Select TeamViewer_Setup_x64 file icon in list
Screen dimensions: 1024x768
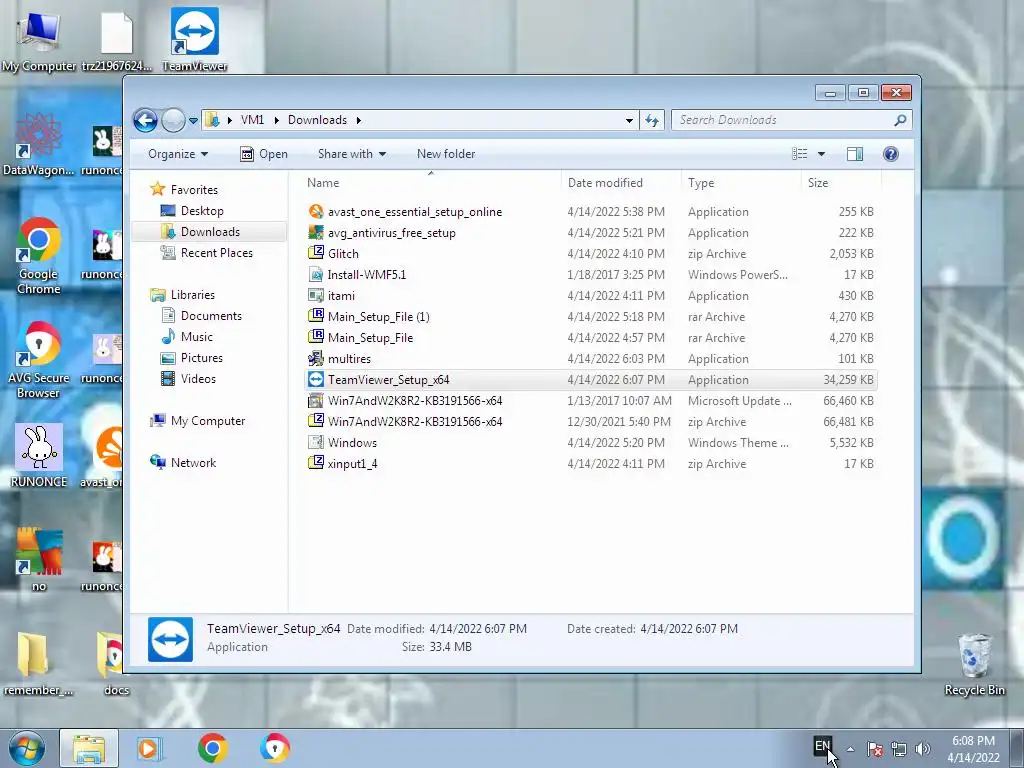(x=316, y=379)
